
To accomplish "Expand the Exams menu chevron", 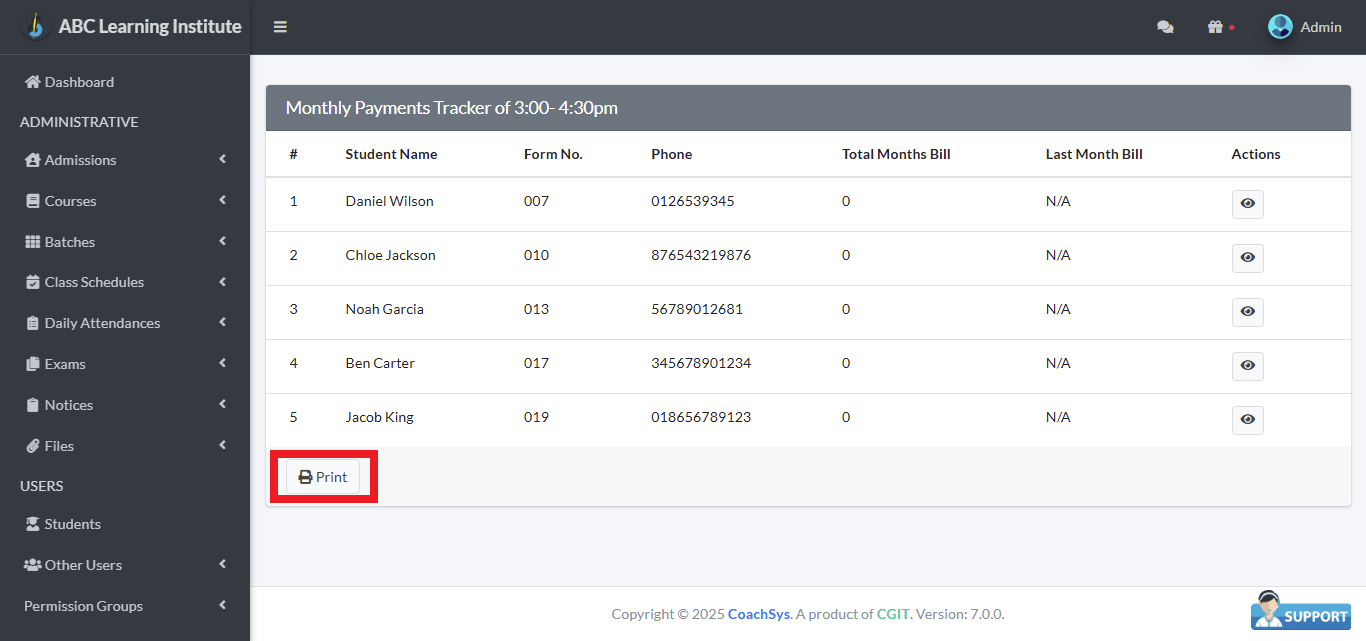I will 222,364.
